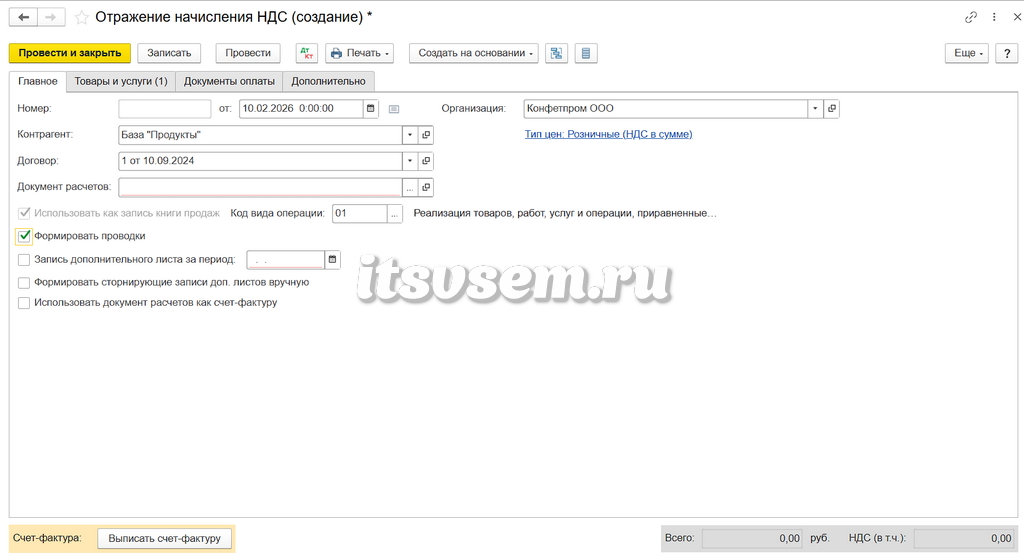
Task: Uncheck Формировать проводки checkbox
Action: click(24, 236)
